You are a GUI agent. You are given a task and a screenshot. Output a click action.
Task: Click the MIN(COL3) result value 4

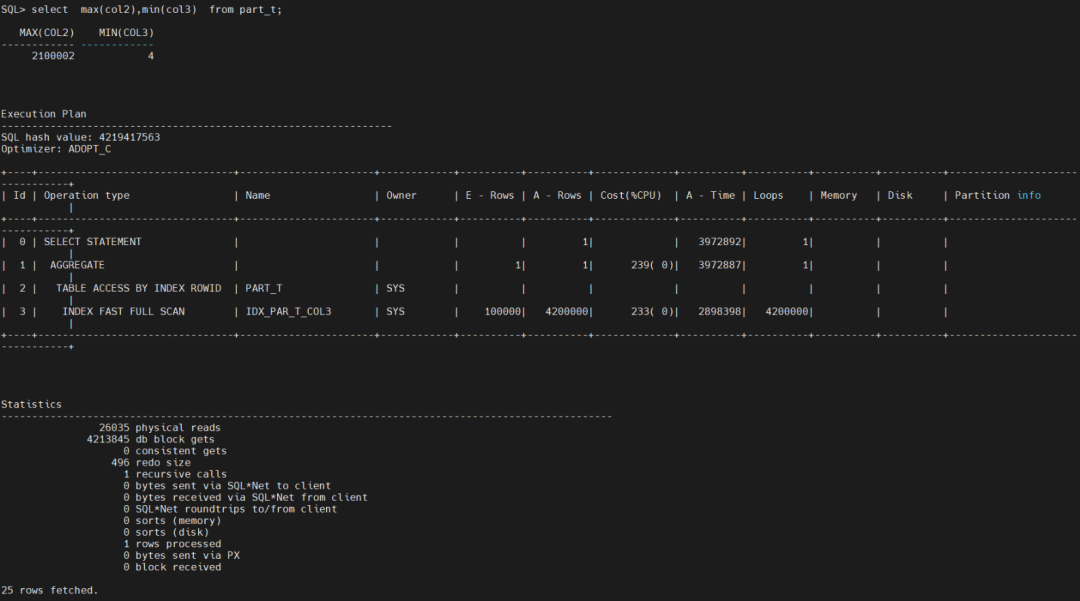pyautogui.click(x=150, y=56)
